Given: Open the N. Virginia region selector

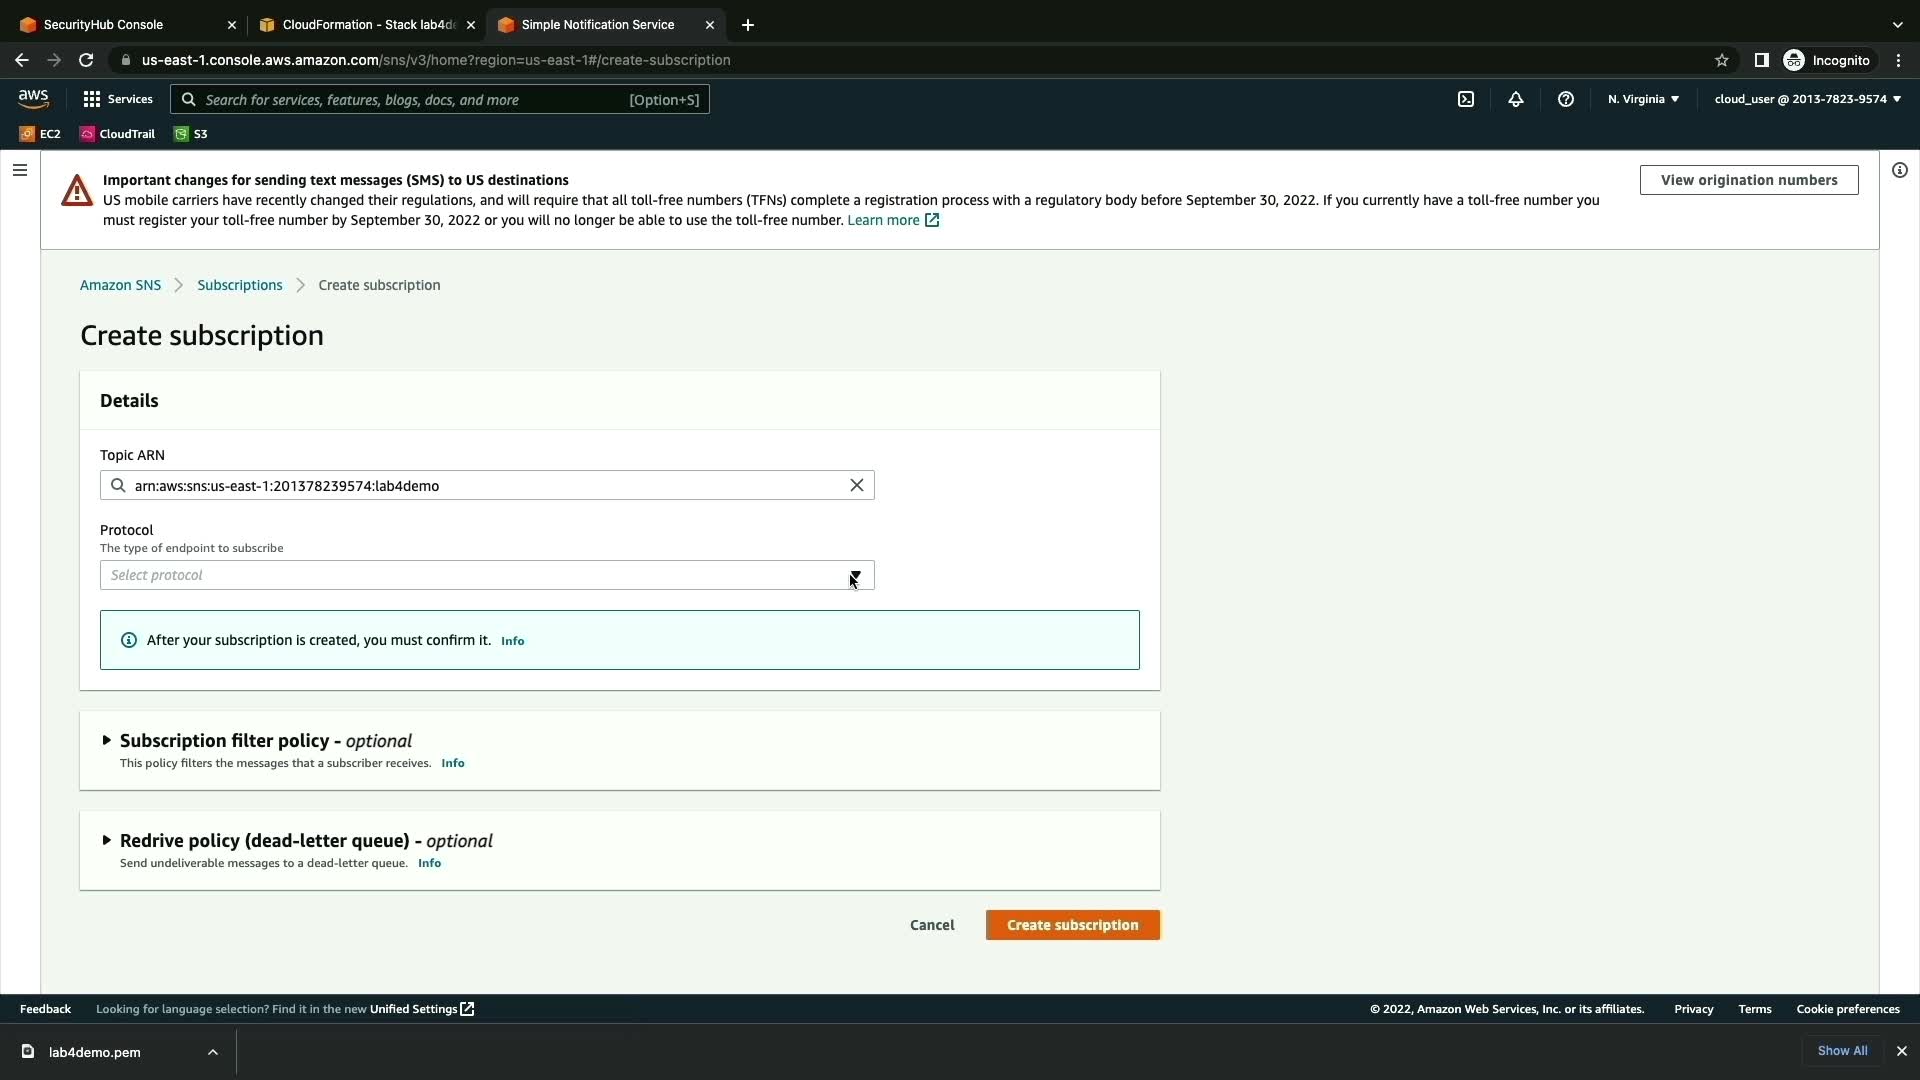Looking at the screenshot, I should [1643, 99].
